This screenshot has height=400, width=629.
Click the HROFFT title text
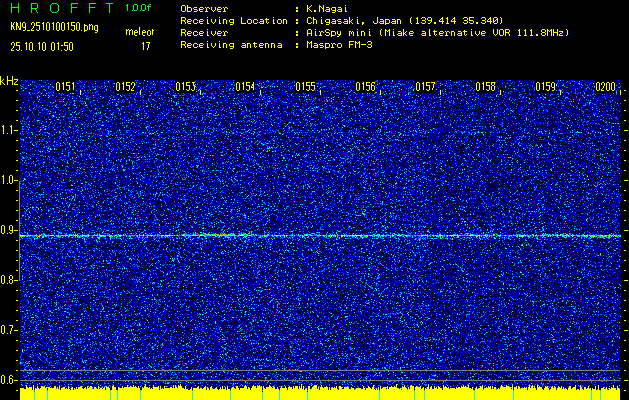click(x=60, y=8)
